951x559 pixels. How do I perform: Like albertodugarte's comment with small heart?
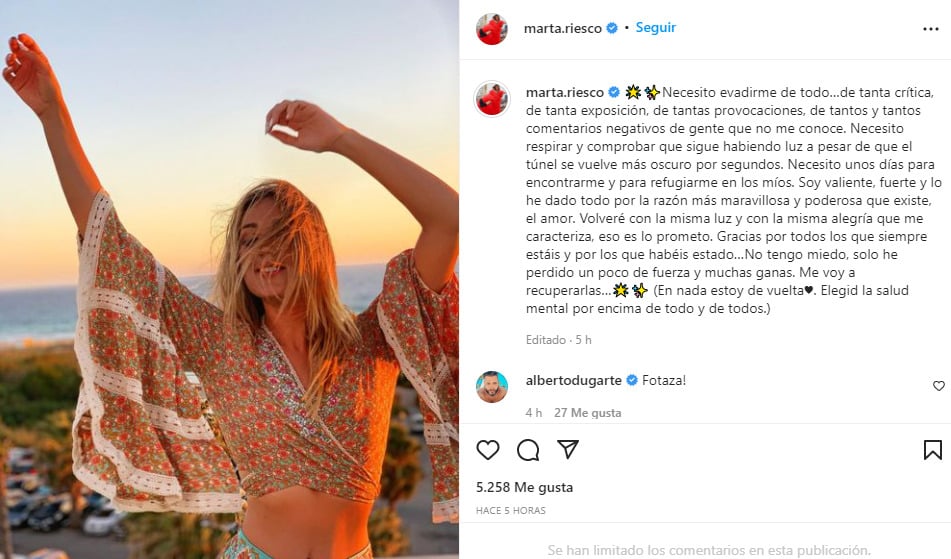click(x=938, y=386)
